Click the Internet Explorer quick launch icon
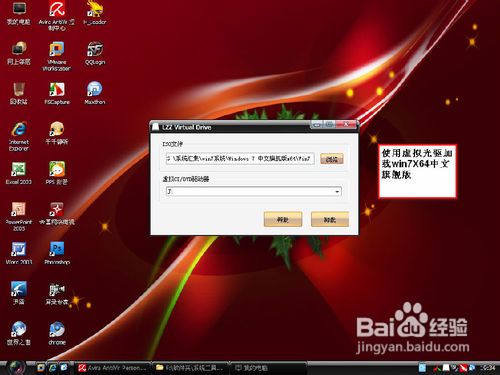The height and width of the screenshot is (375, 500). coord(52,368)
